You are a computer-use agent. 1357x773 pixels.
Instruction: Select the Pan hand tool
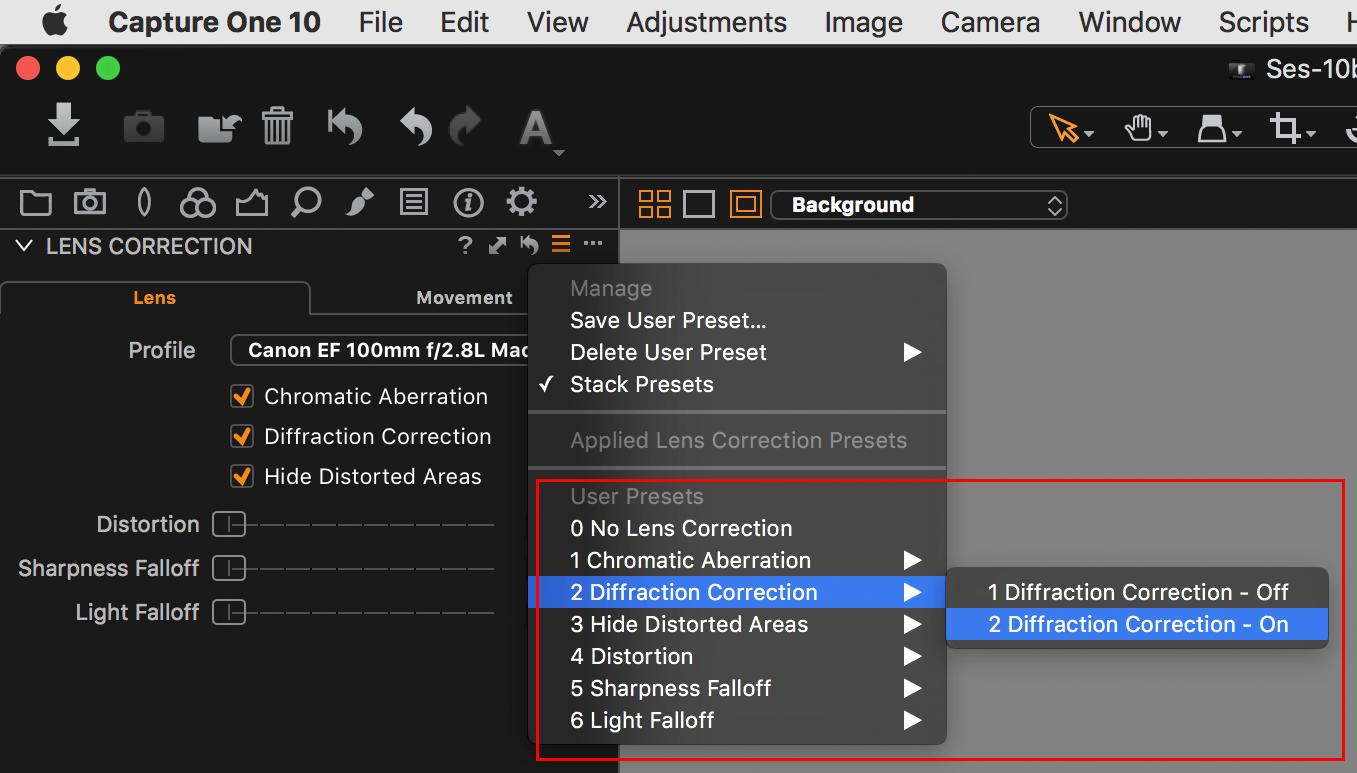[1144, 129]
